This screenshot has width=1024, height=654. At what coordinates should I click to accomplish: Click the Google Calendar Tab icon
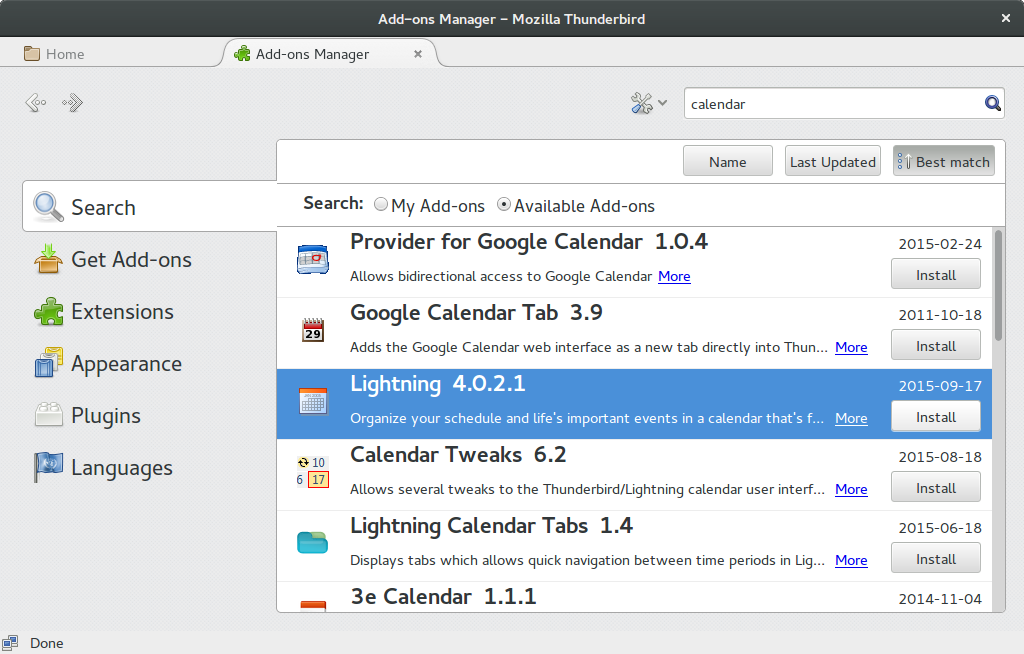coord(313,330)
